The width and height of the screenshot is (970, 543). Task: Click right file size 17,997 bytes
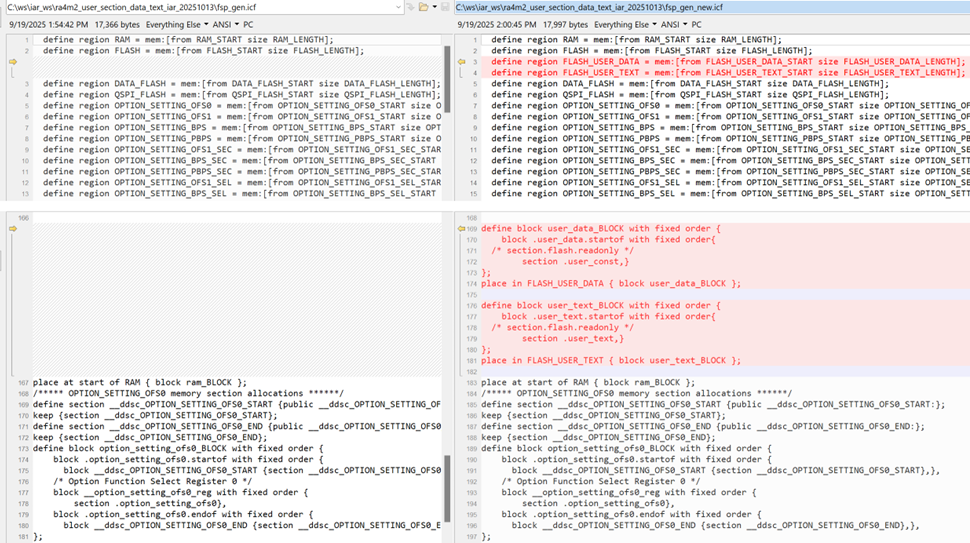point(565,25)
